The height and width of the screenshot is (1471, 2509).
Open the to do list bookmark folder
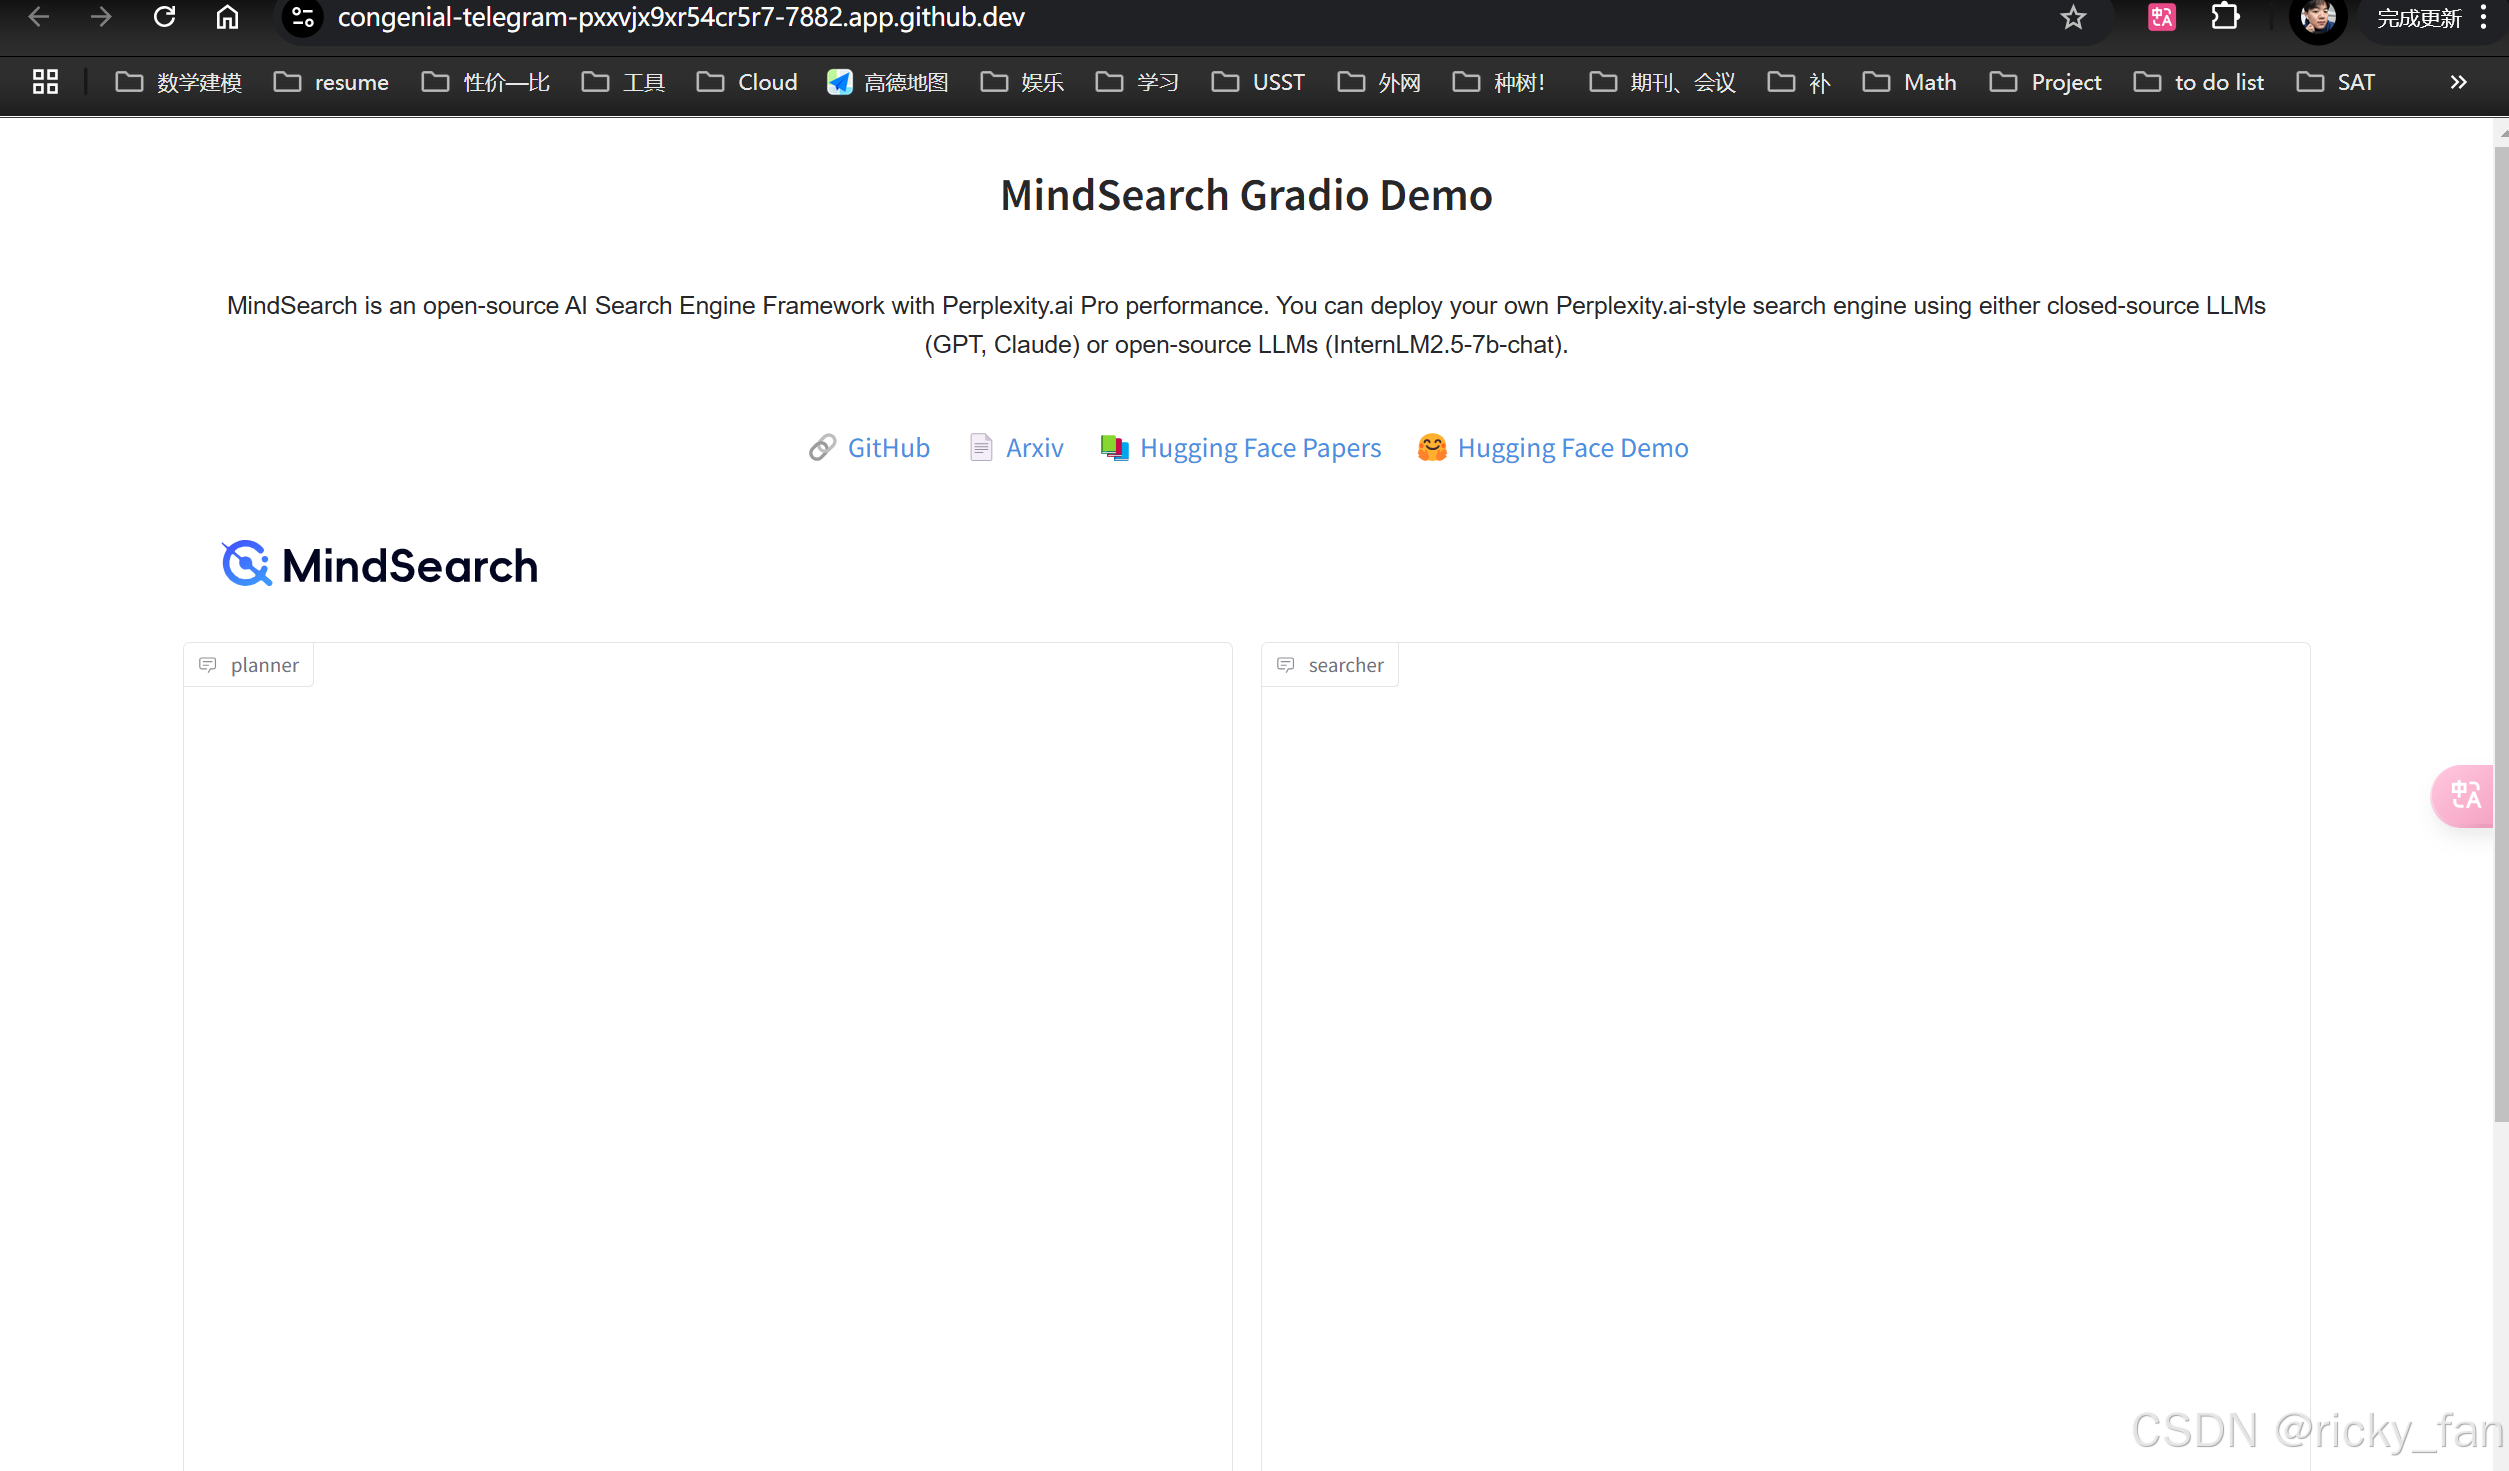(2198, 82)
